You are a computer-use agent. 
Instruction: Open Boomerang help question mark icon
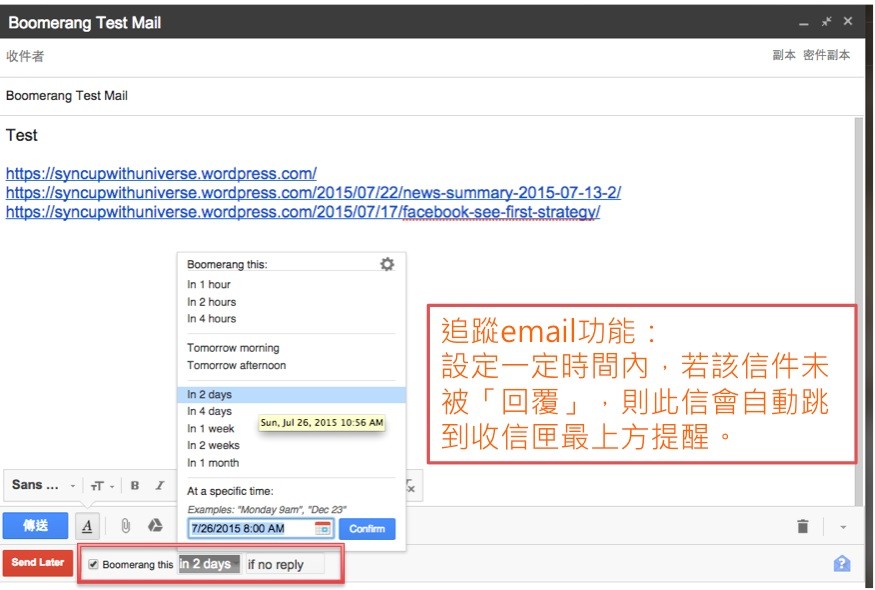(x=842, y=564)
